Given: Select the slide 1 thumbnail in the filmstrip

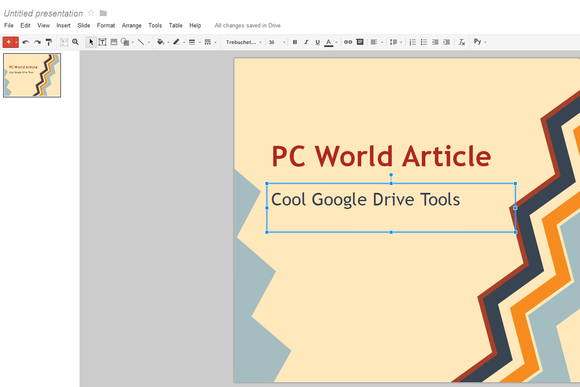Looking at the screenshot, I should click(x=32, y=75).
